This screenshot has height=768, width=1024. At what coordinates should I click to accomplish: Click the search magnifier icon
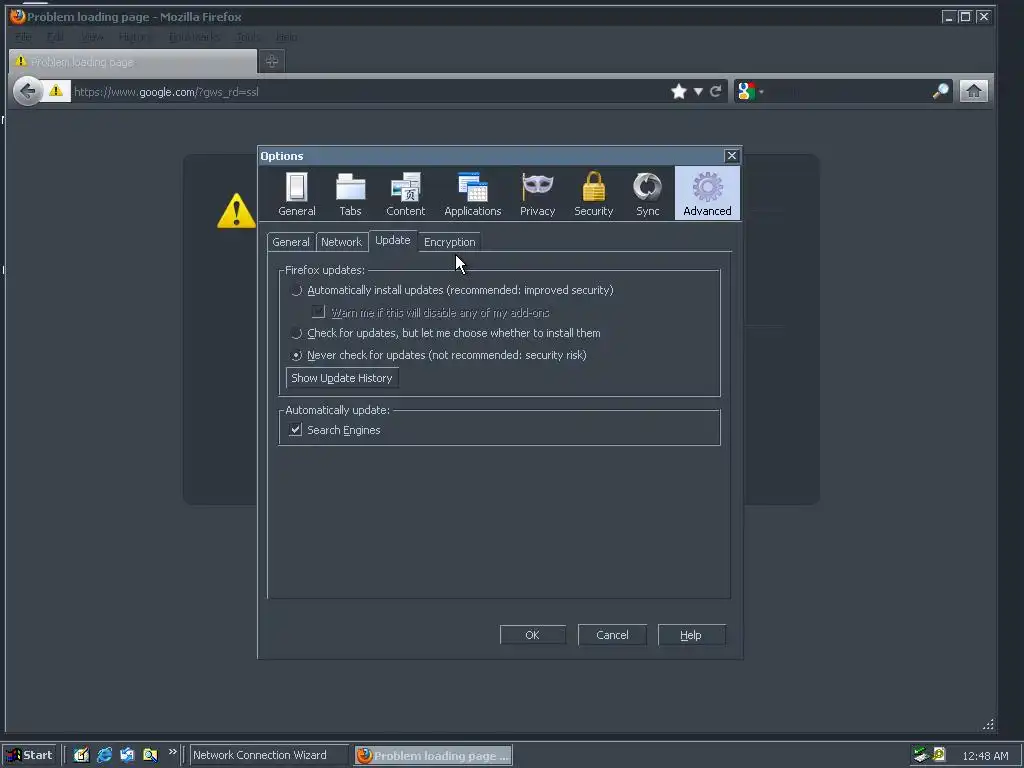940,91
